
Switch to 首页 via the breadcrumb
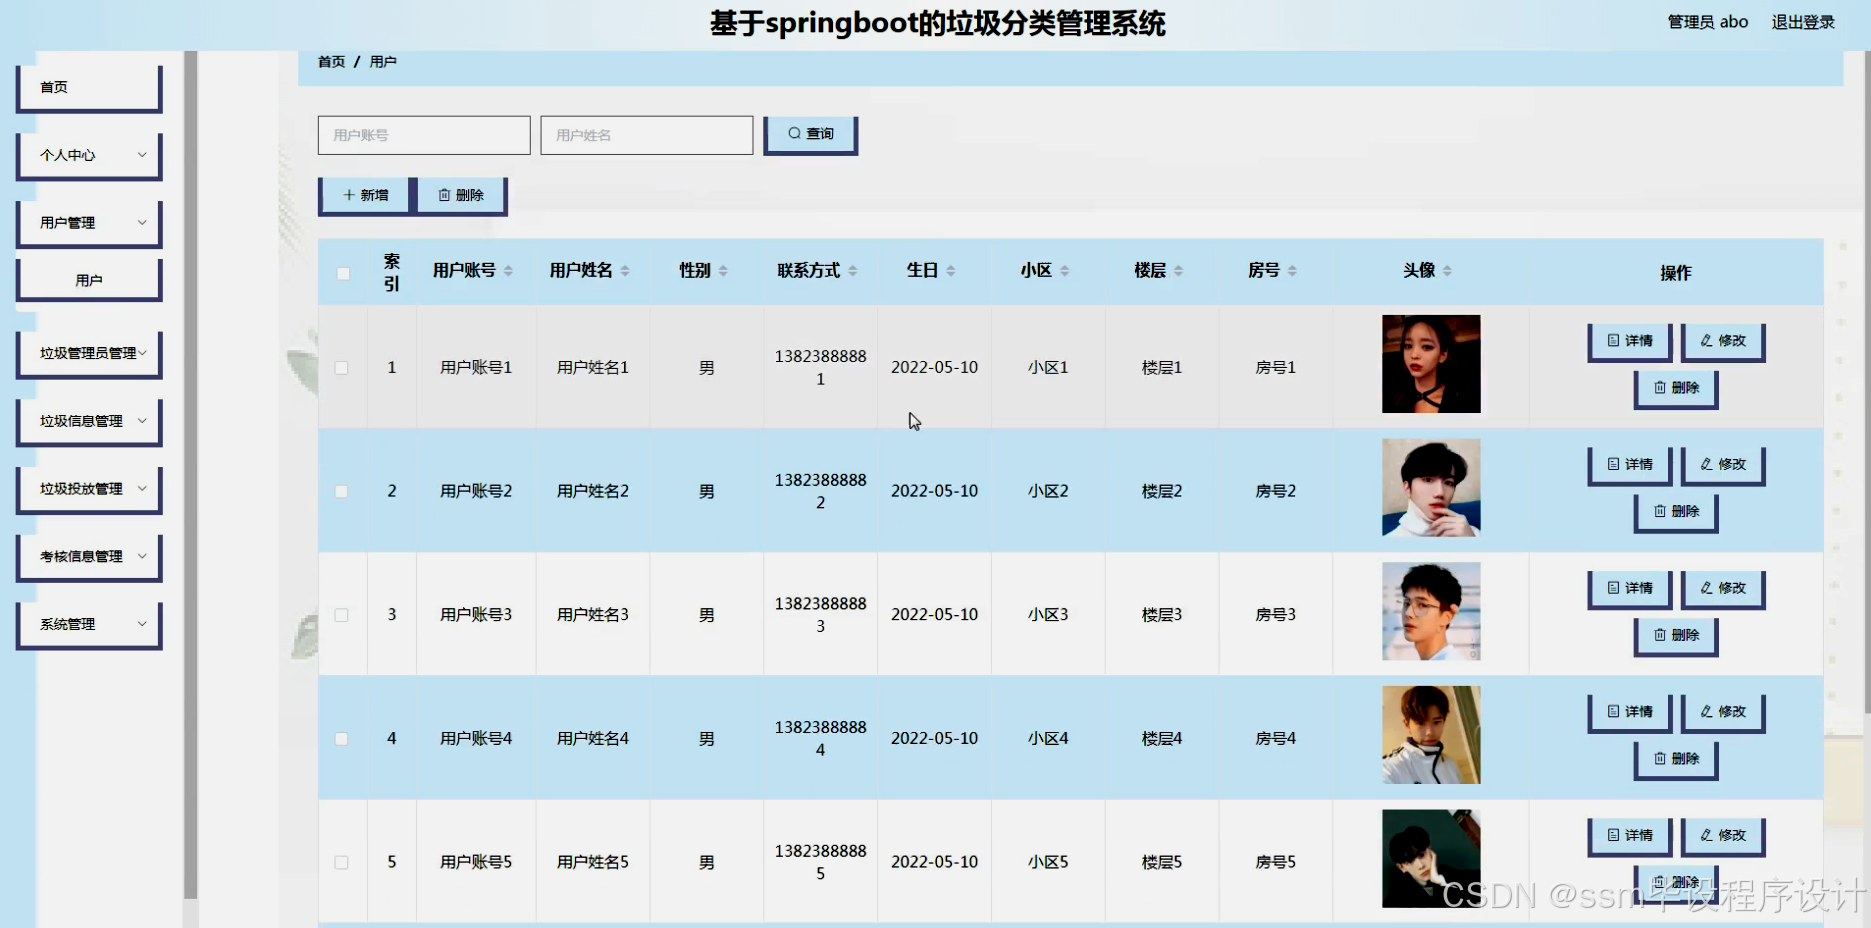click(x=330, y=61)
